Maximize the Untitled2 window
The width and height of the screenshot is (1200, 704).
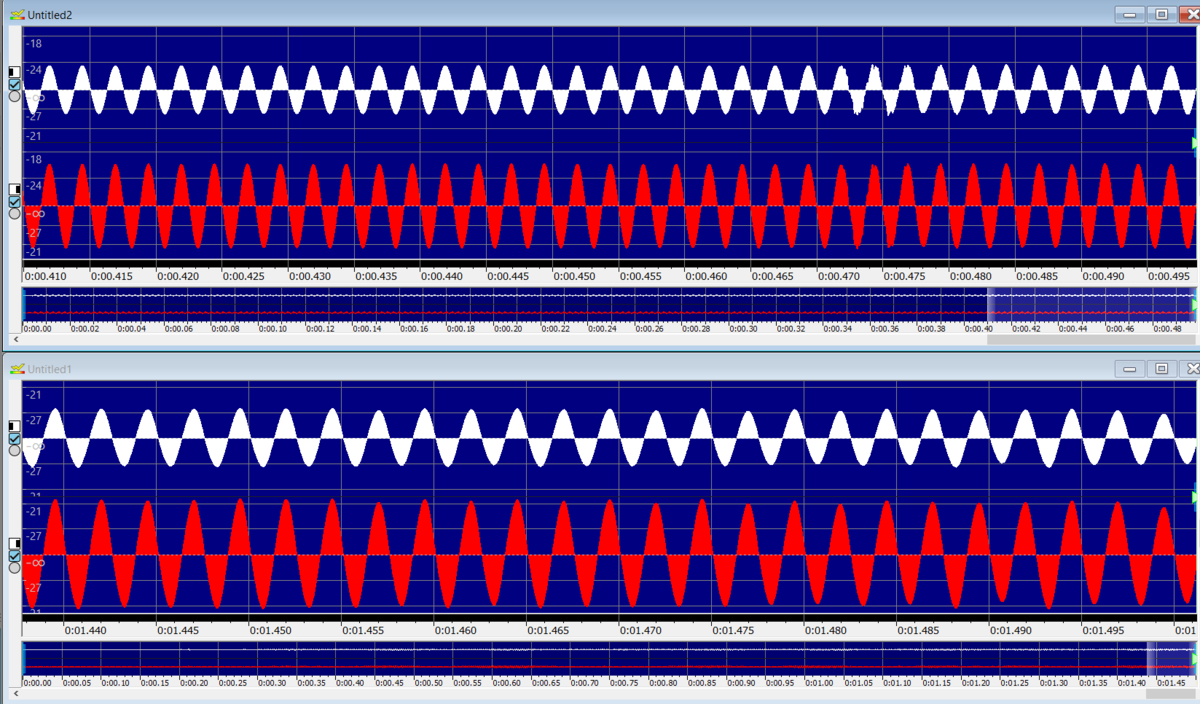1161,14
